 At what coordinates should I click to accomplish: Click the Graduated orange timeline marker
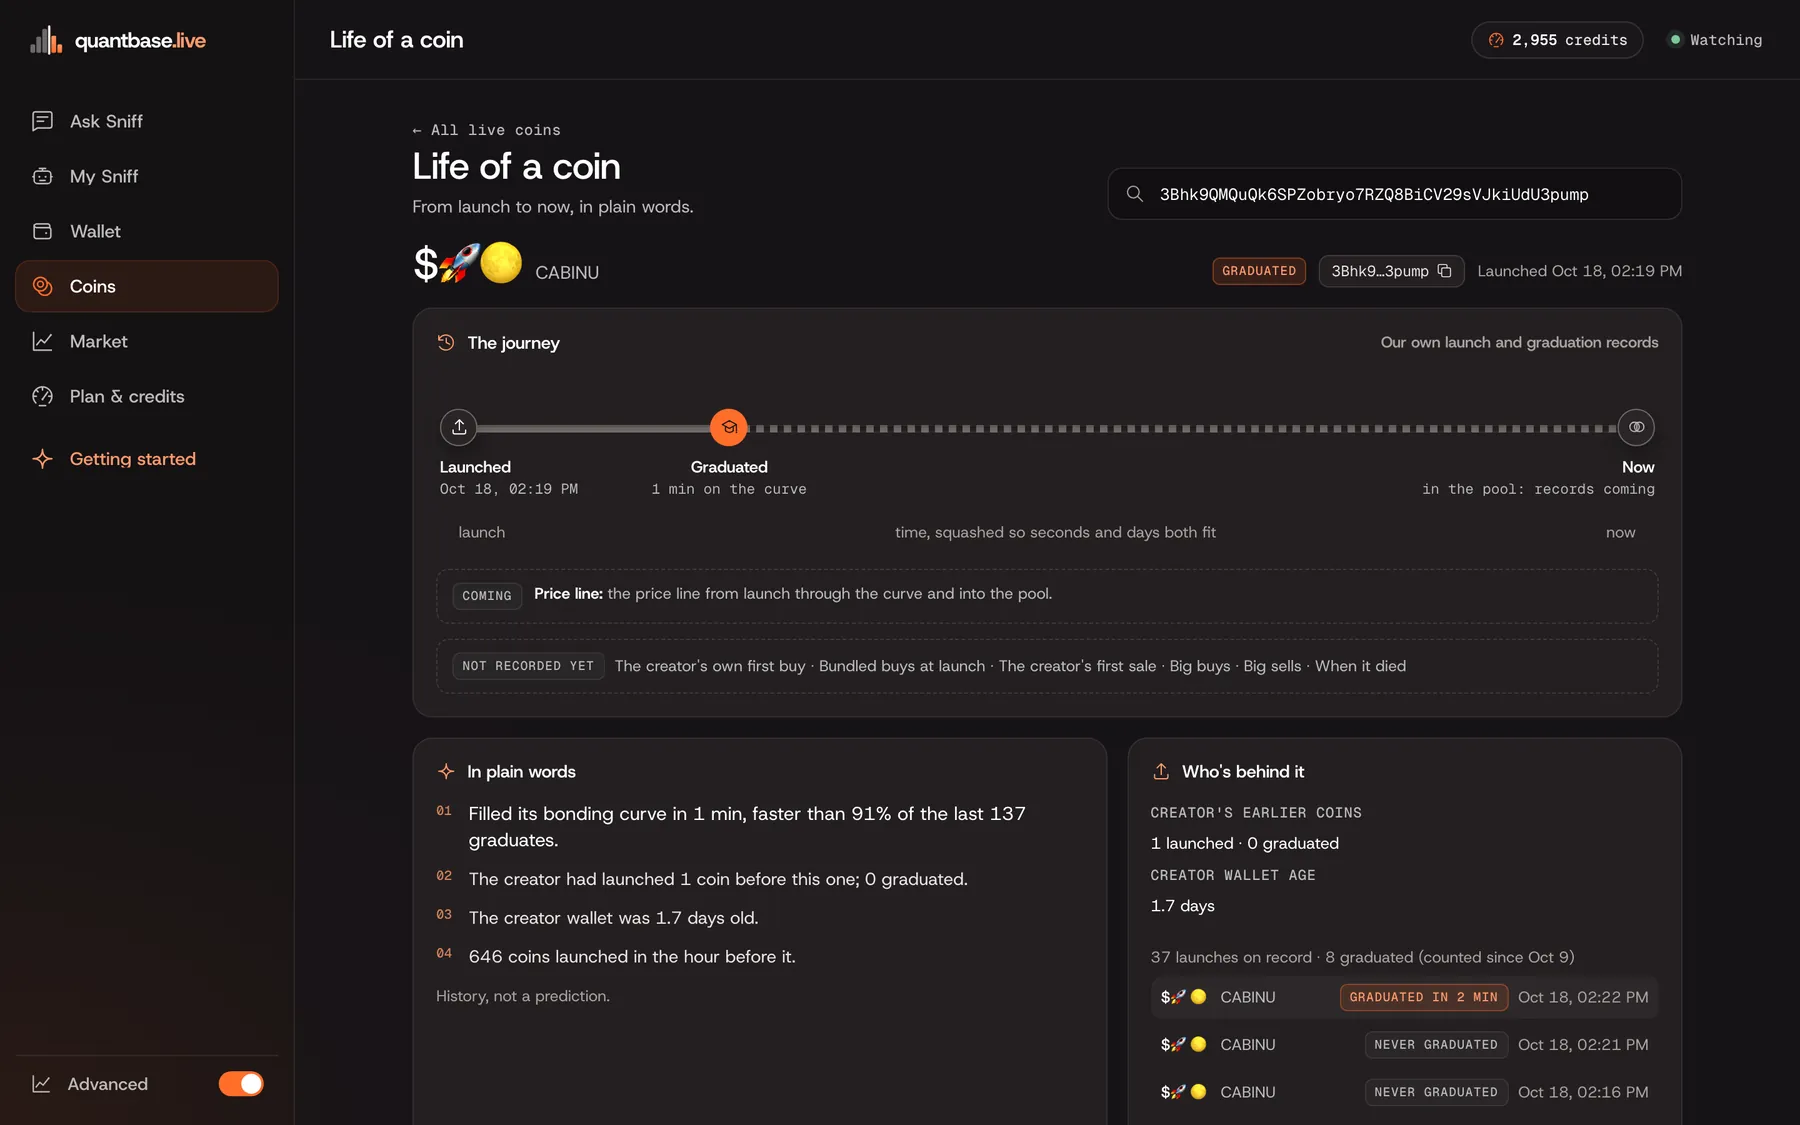point(729,427)
